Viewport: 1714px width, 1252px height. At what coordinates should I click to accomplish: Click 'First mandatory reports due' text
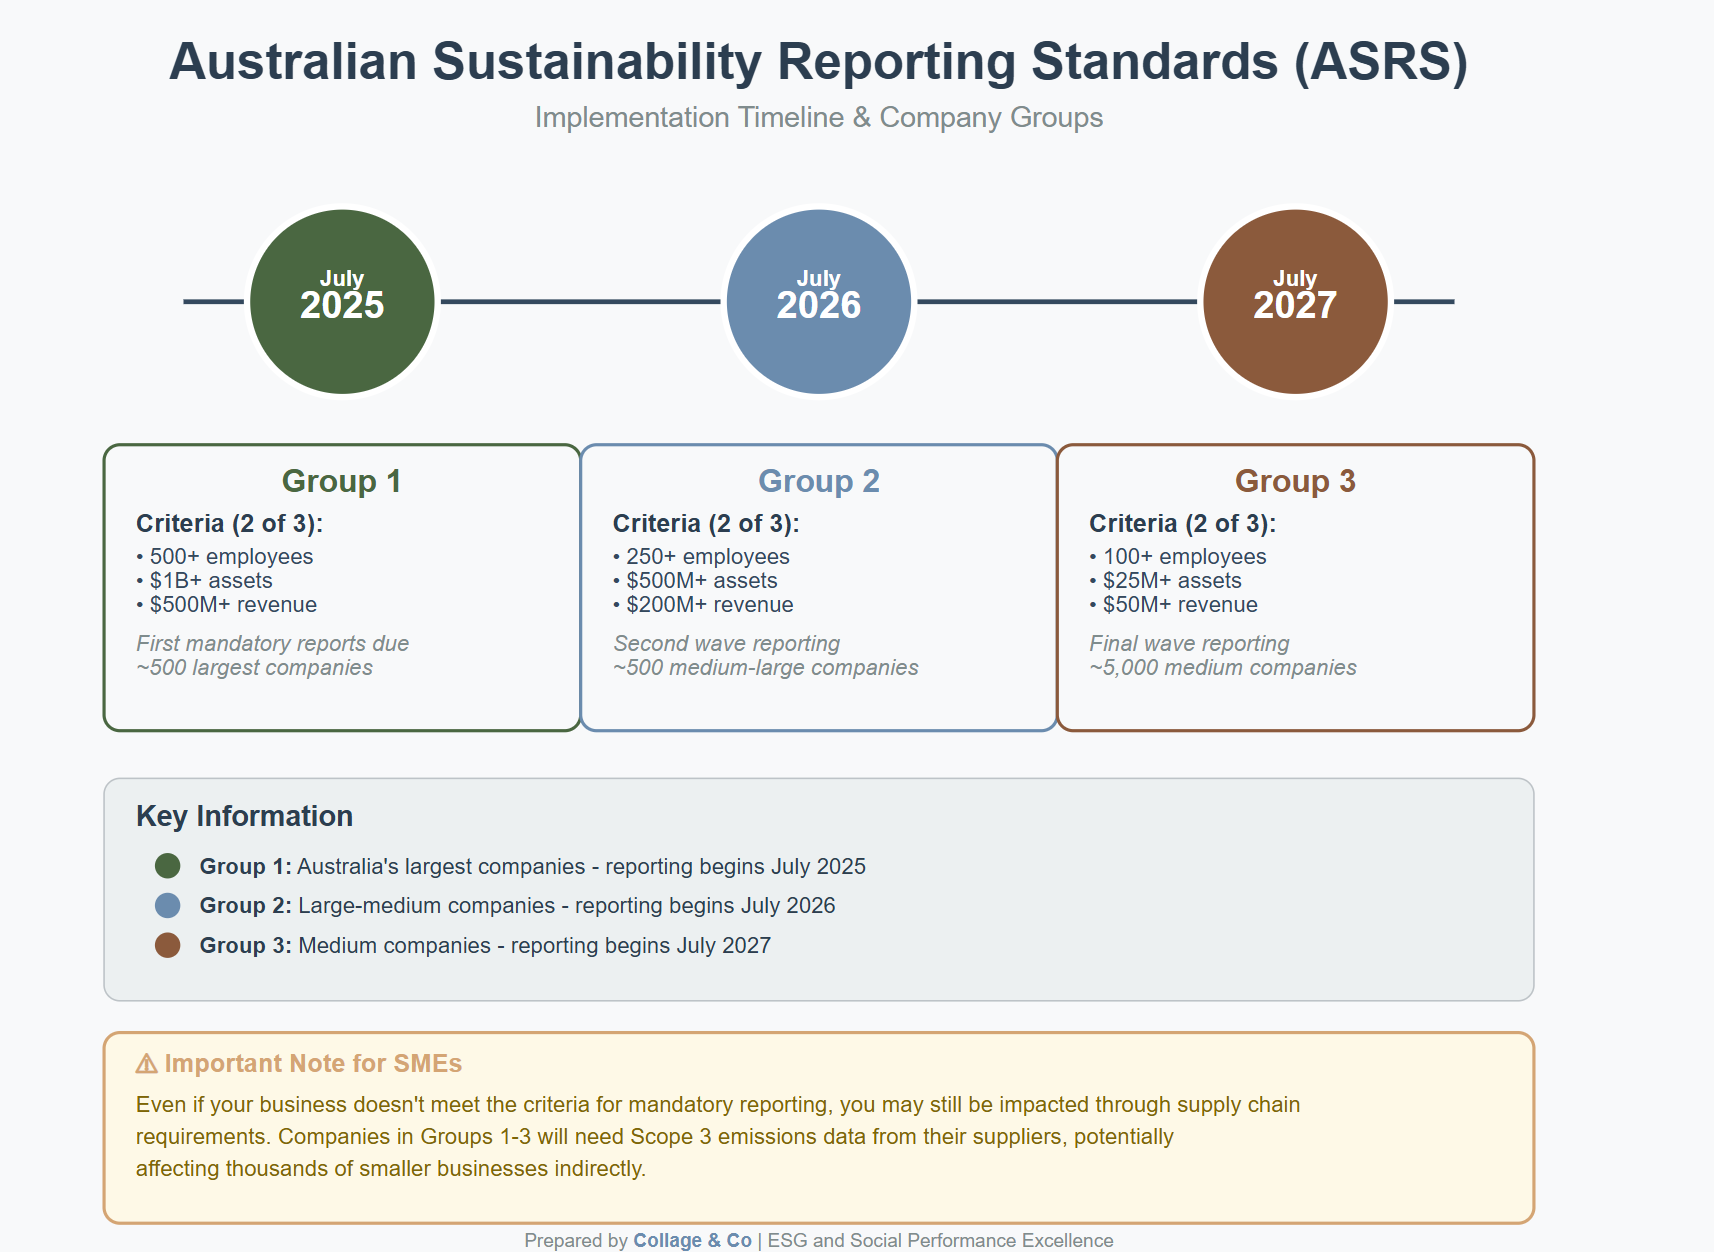click(x=272, y=643)
